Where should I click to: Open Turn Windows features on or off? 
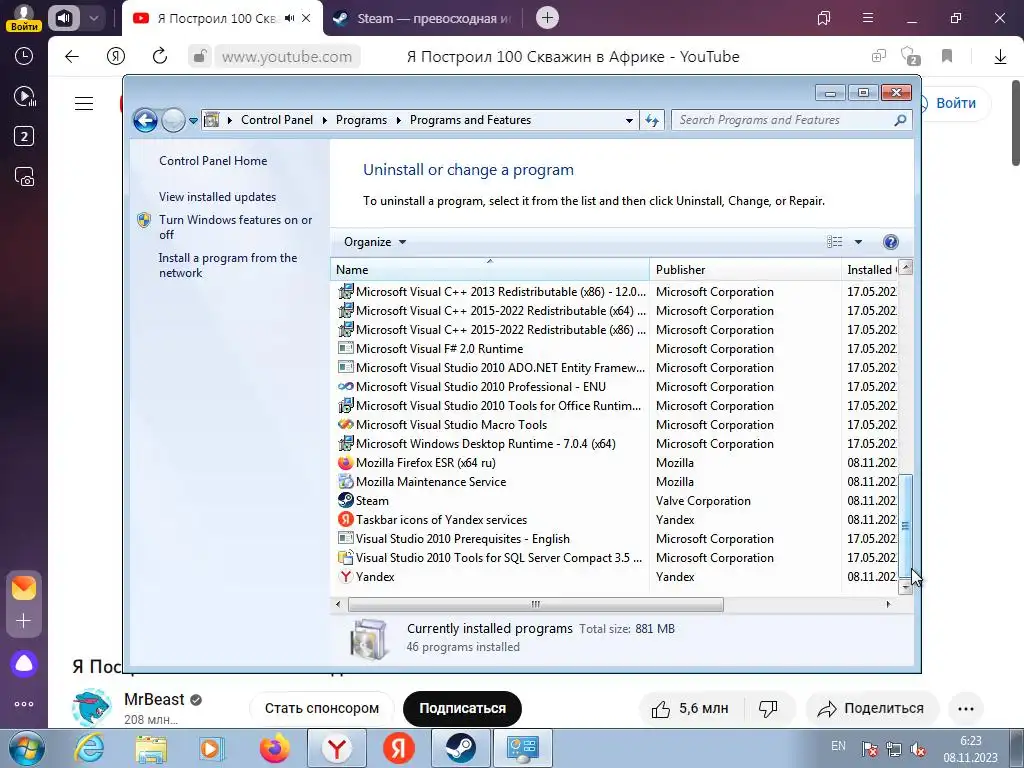[236, 227]
